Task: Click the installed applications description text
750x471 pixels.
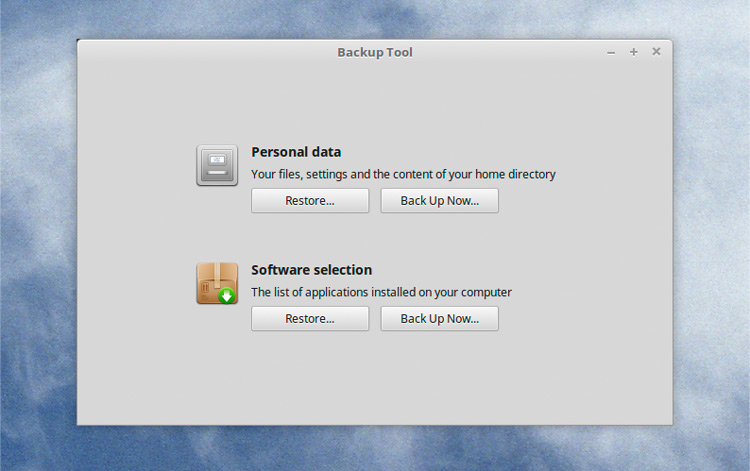Action: click(381, 292)
